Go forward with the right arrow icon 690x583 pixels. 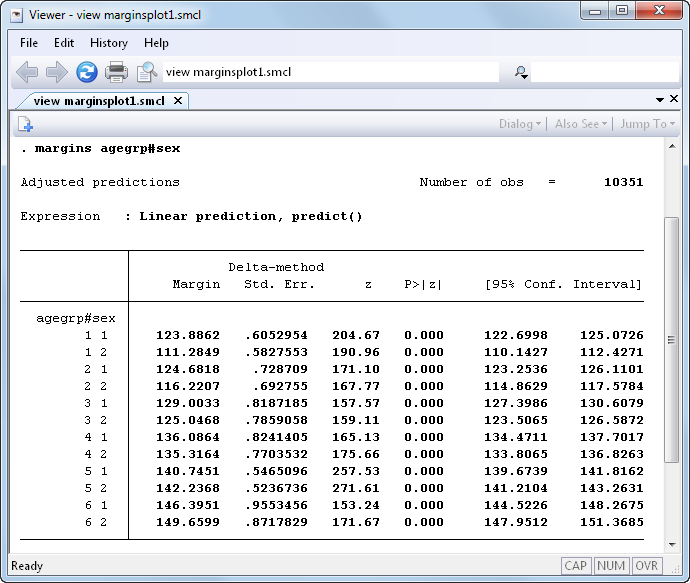click(x=57, y=72)
